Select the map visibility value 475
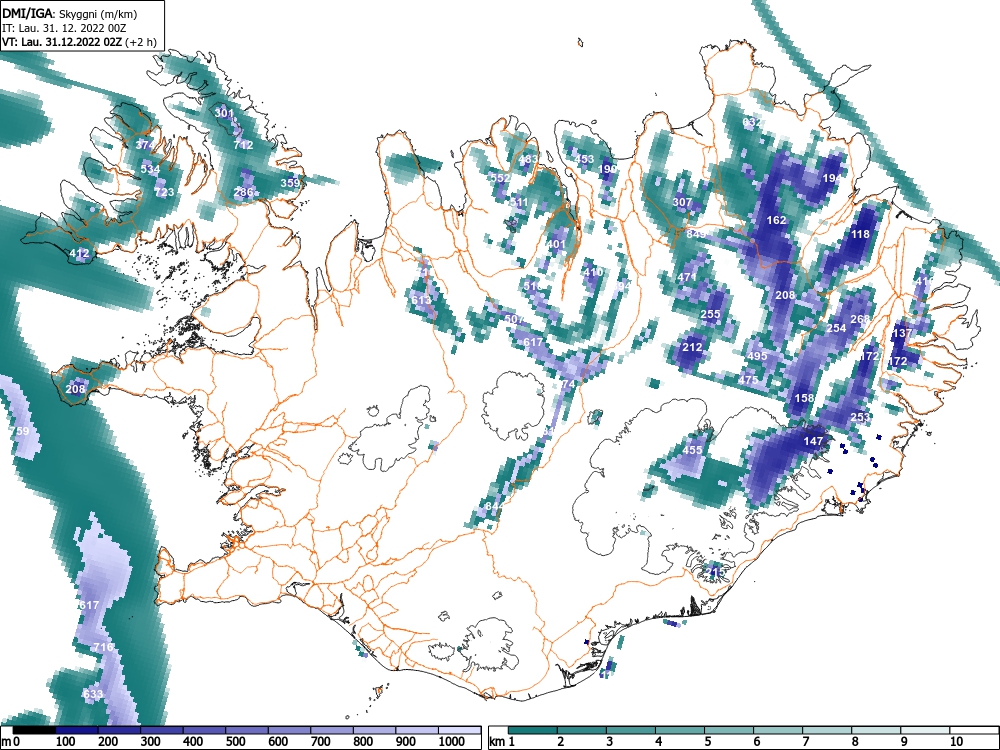Image resolution: width=1000 pixels, height=750 pixels. (x=748, y=380)
